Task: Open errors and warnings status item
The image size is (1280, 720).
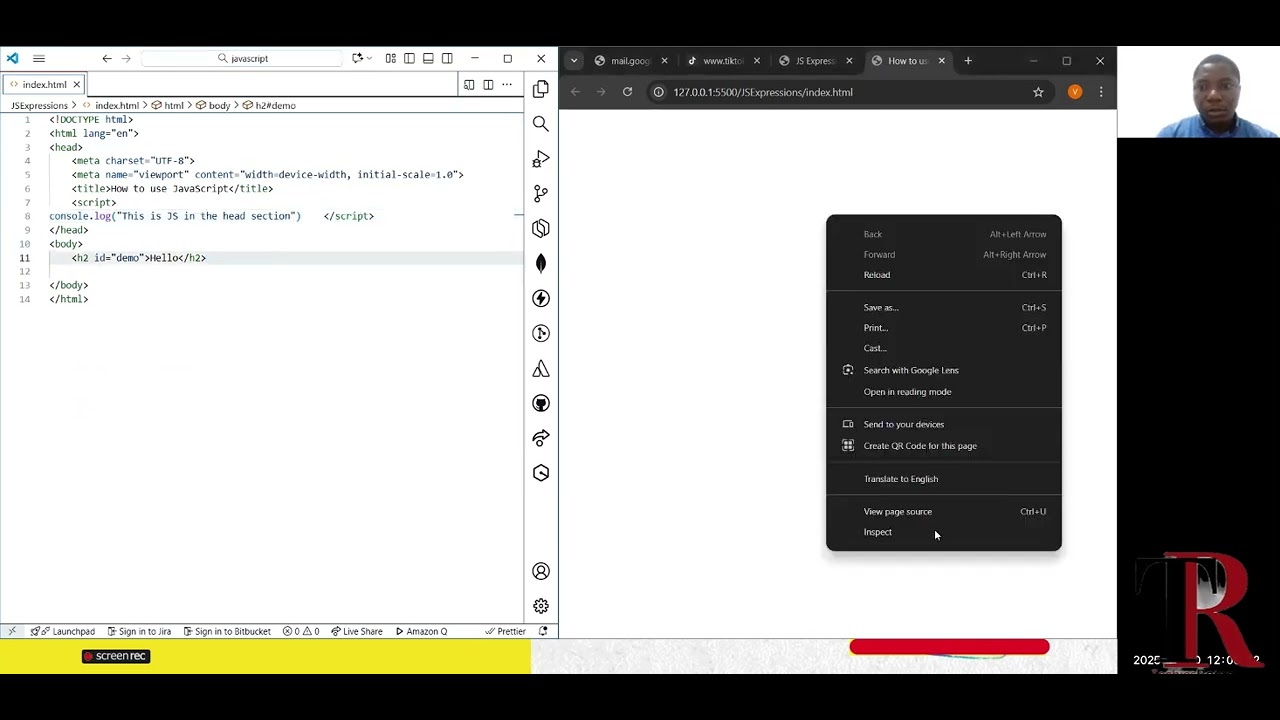Action: pyautogui.click(x=301, y=631)
